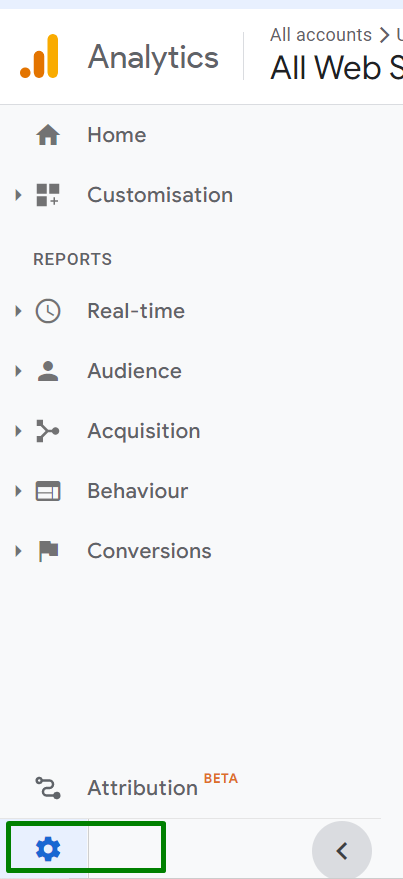Screen dimensions: 403x879
Task: Expand the Acquisition reports arrow
Action: 18,431
